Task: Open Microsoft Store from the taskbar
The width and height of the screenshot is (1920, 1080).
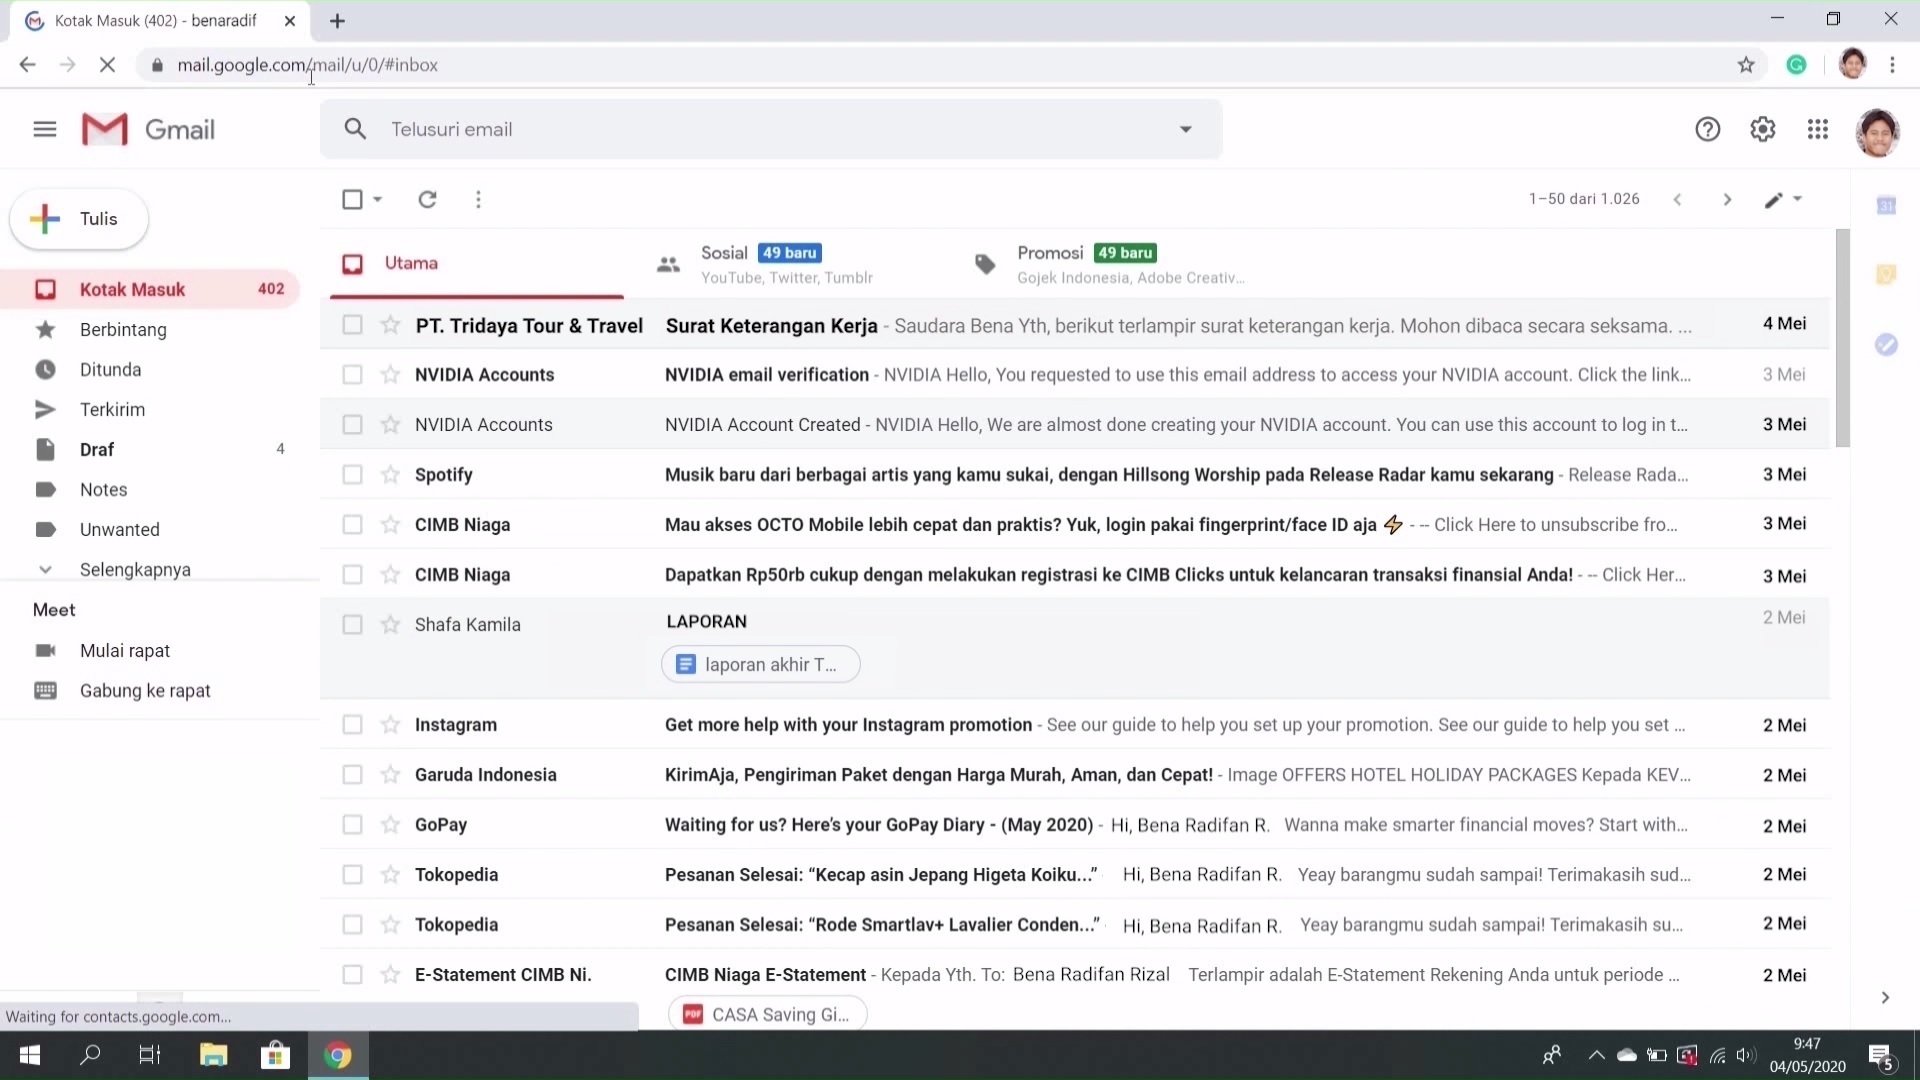Action: point(275,1055)
